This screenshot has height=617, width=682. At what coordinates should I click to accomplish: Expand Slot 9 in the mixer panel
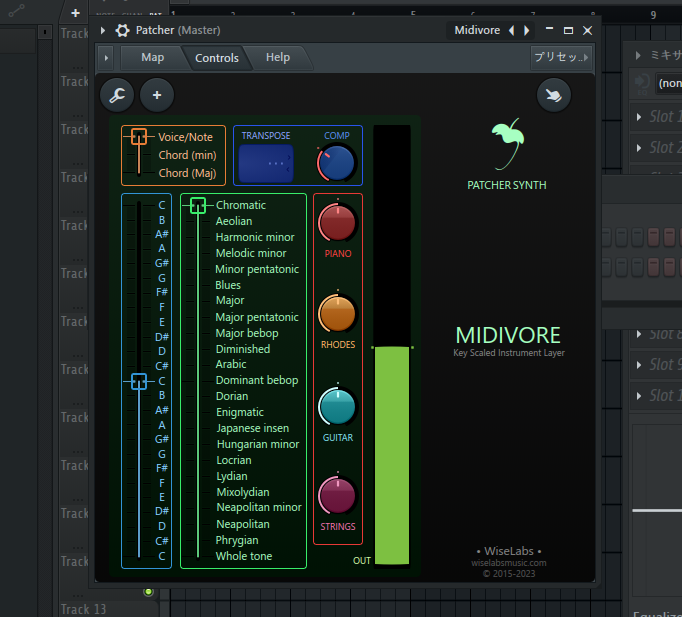coord(639,365)
